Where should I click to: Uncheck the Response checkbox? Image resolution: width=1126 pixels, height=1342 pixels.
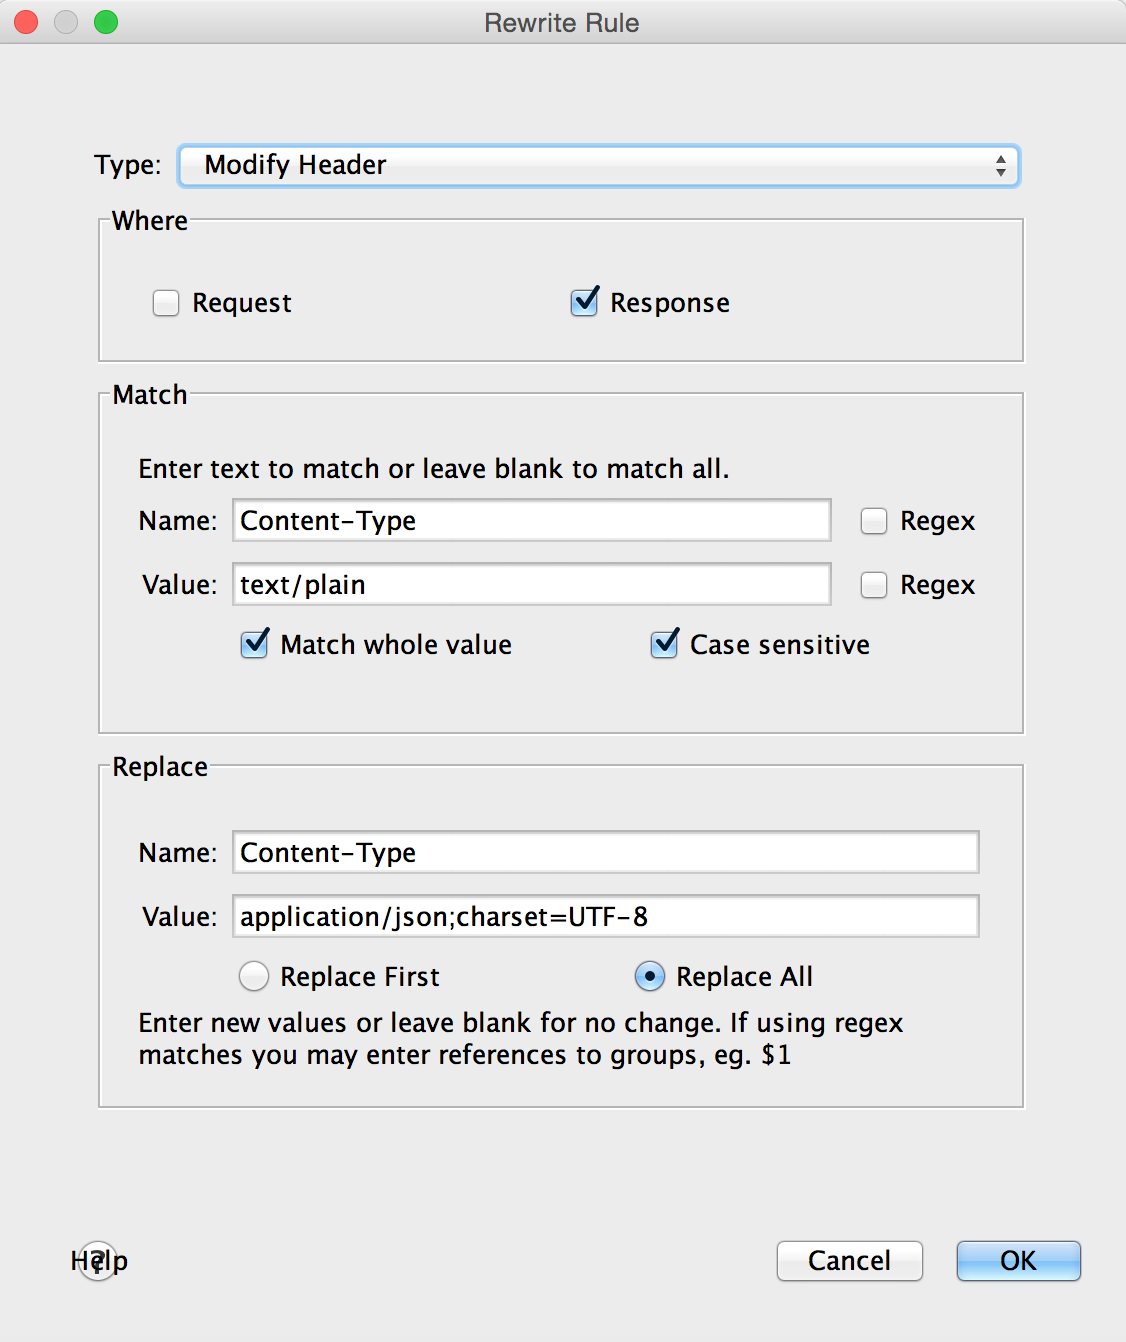pyautogui.click(x=585, y=302)
